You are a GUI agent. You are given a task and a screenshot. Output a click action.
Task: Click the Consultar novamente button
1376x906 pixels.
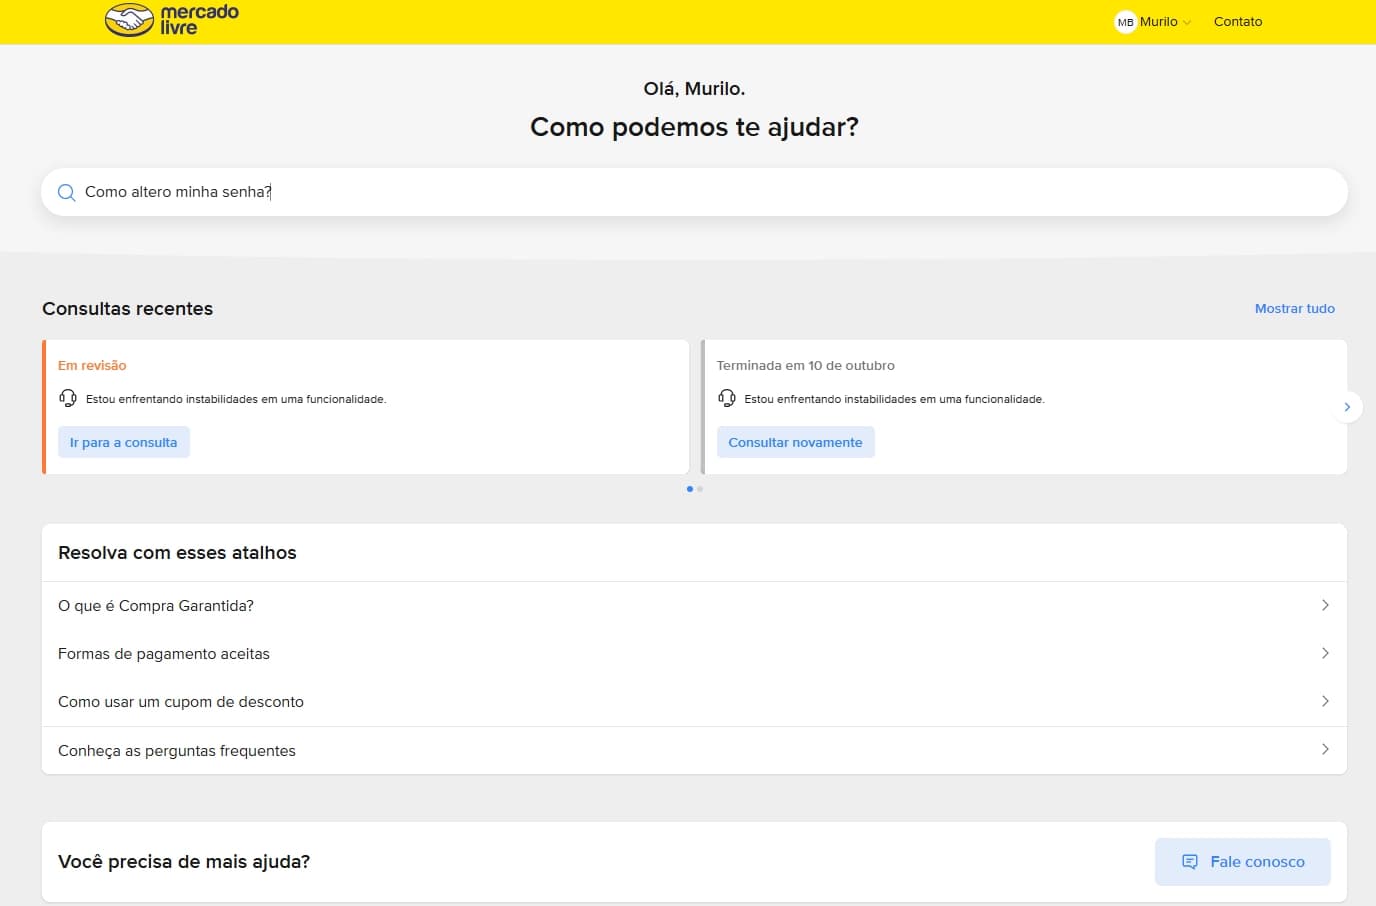pyautogui.click(x=796, y=442)
